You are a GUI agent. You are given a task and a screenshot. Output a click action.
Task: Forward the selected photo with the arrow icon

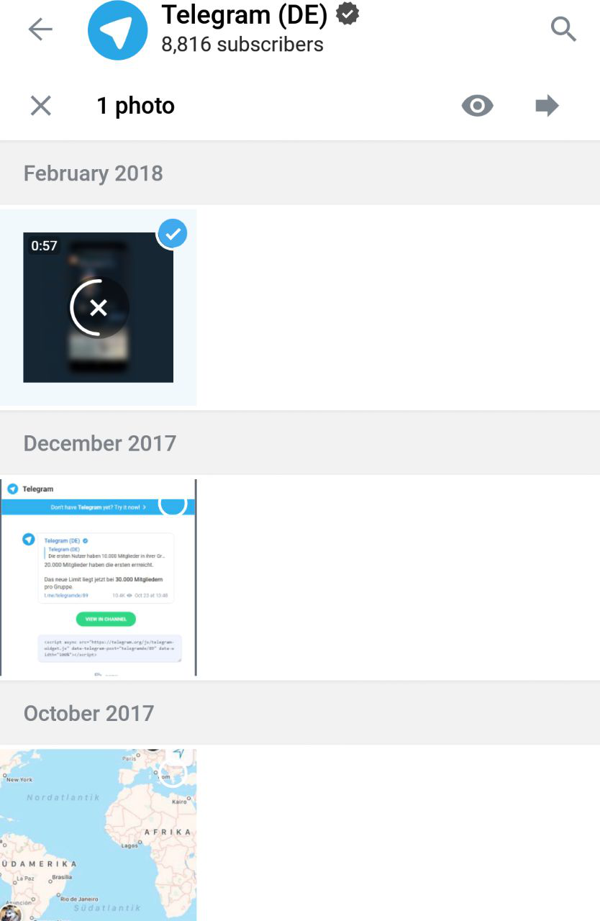pyautogui.click(x=547, y=106)
